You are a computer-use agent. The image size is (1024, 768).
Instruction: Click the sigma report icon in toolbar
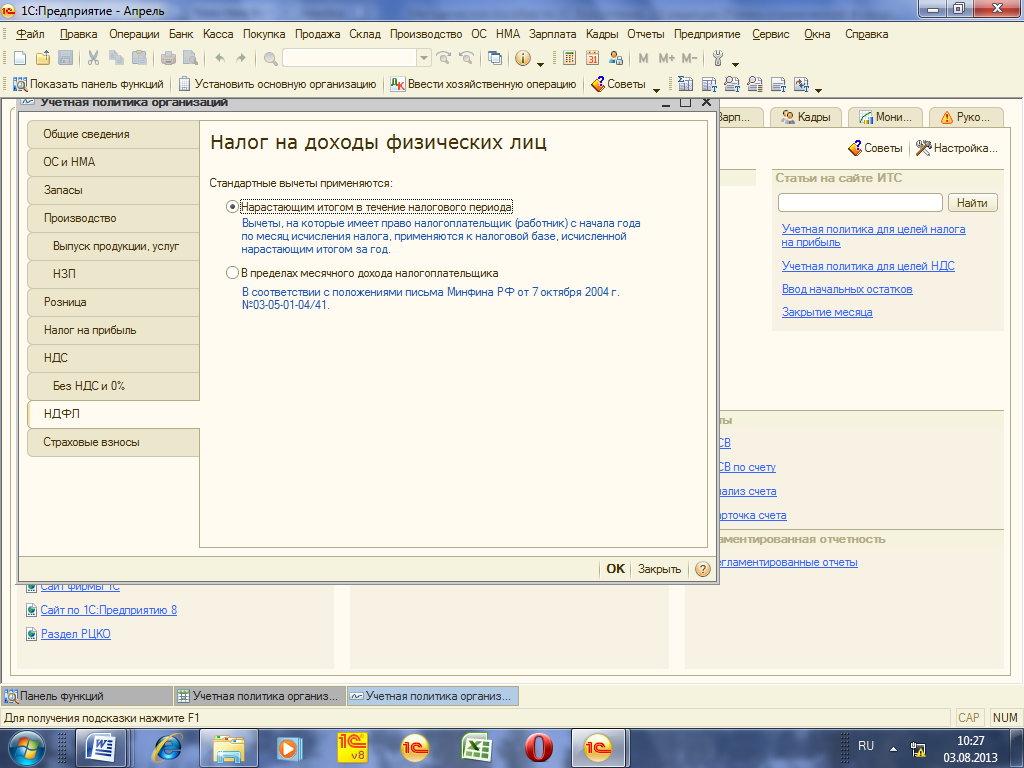pos(685,84)
